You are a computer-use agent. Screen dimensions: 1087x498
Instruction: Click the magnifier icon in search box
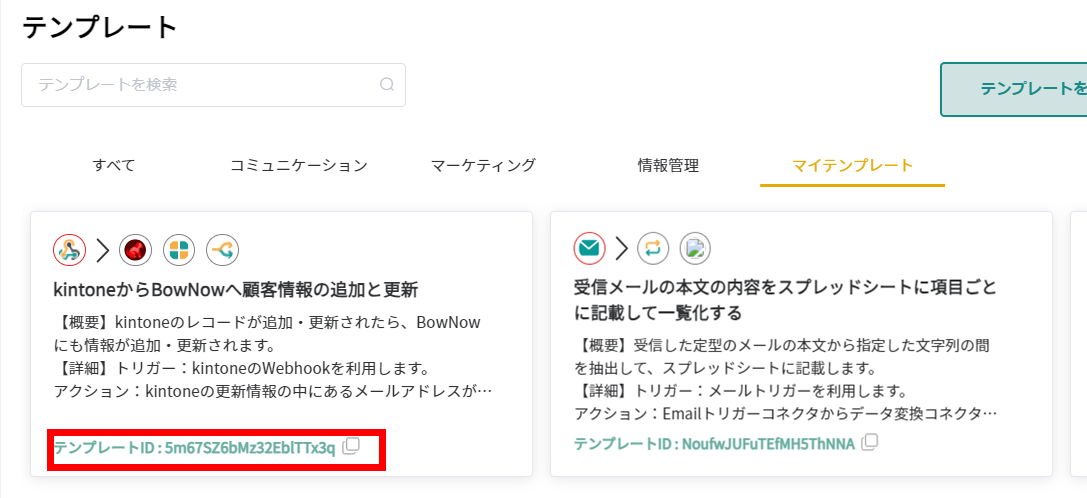[387, 85]
